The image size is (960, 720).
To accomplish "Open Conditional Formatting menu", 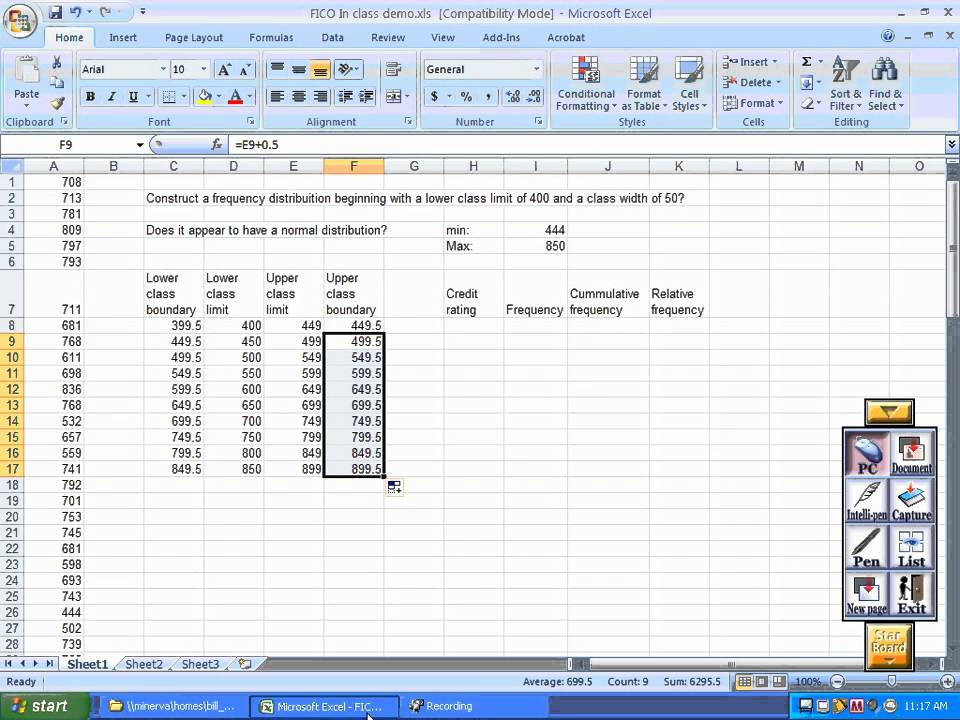I will [586, 83].
